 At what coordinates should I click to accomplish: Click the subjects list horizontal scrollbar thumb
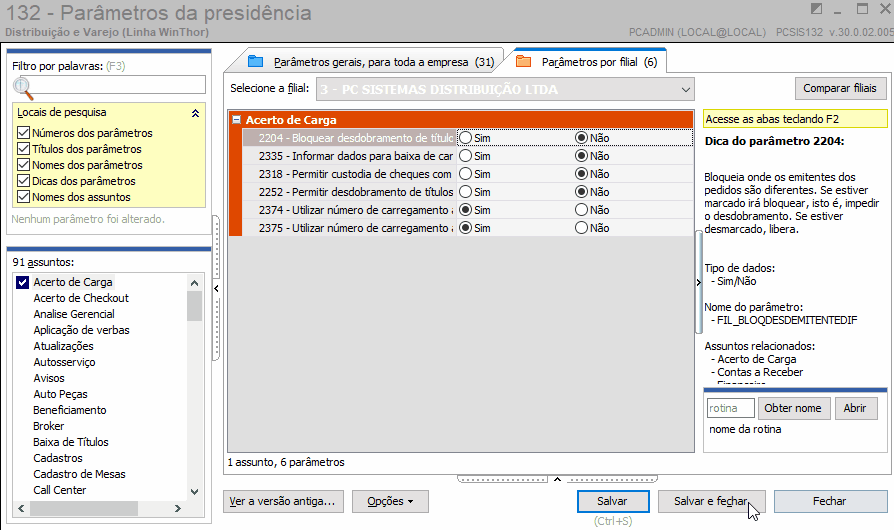[x=84, y=508]
